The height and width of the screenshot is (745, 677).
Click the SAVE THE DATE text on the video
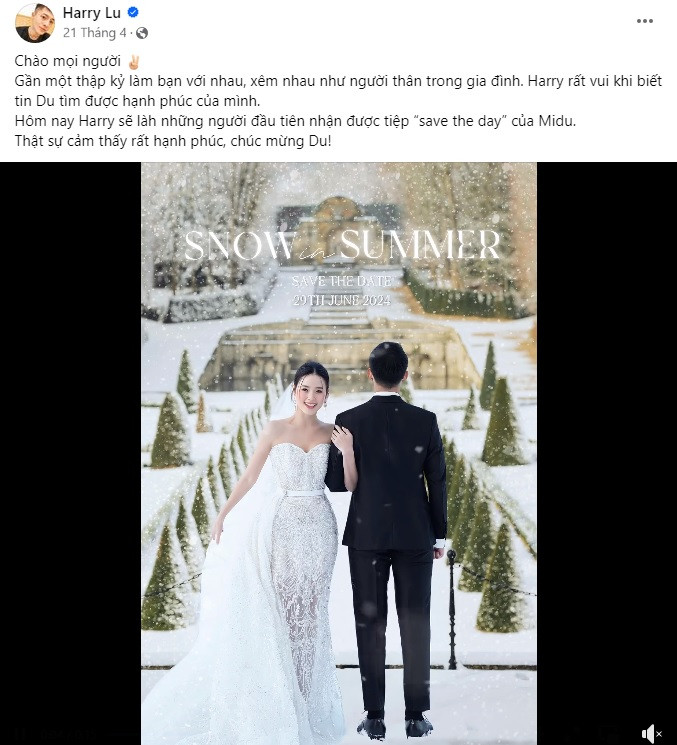pos(342,281)
